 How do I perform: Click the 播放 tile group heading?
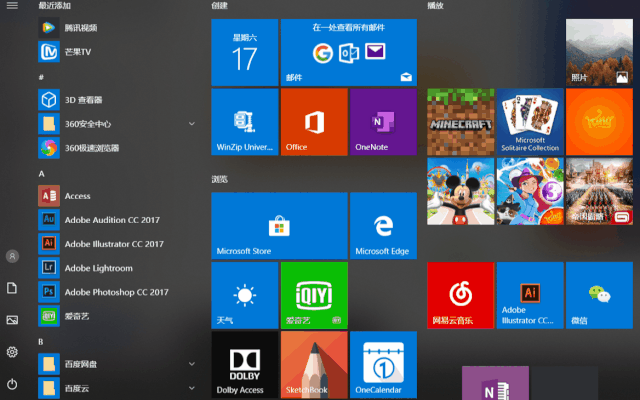(x=435, y=6)
